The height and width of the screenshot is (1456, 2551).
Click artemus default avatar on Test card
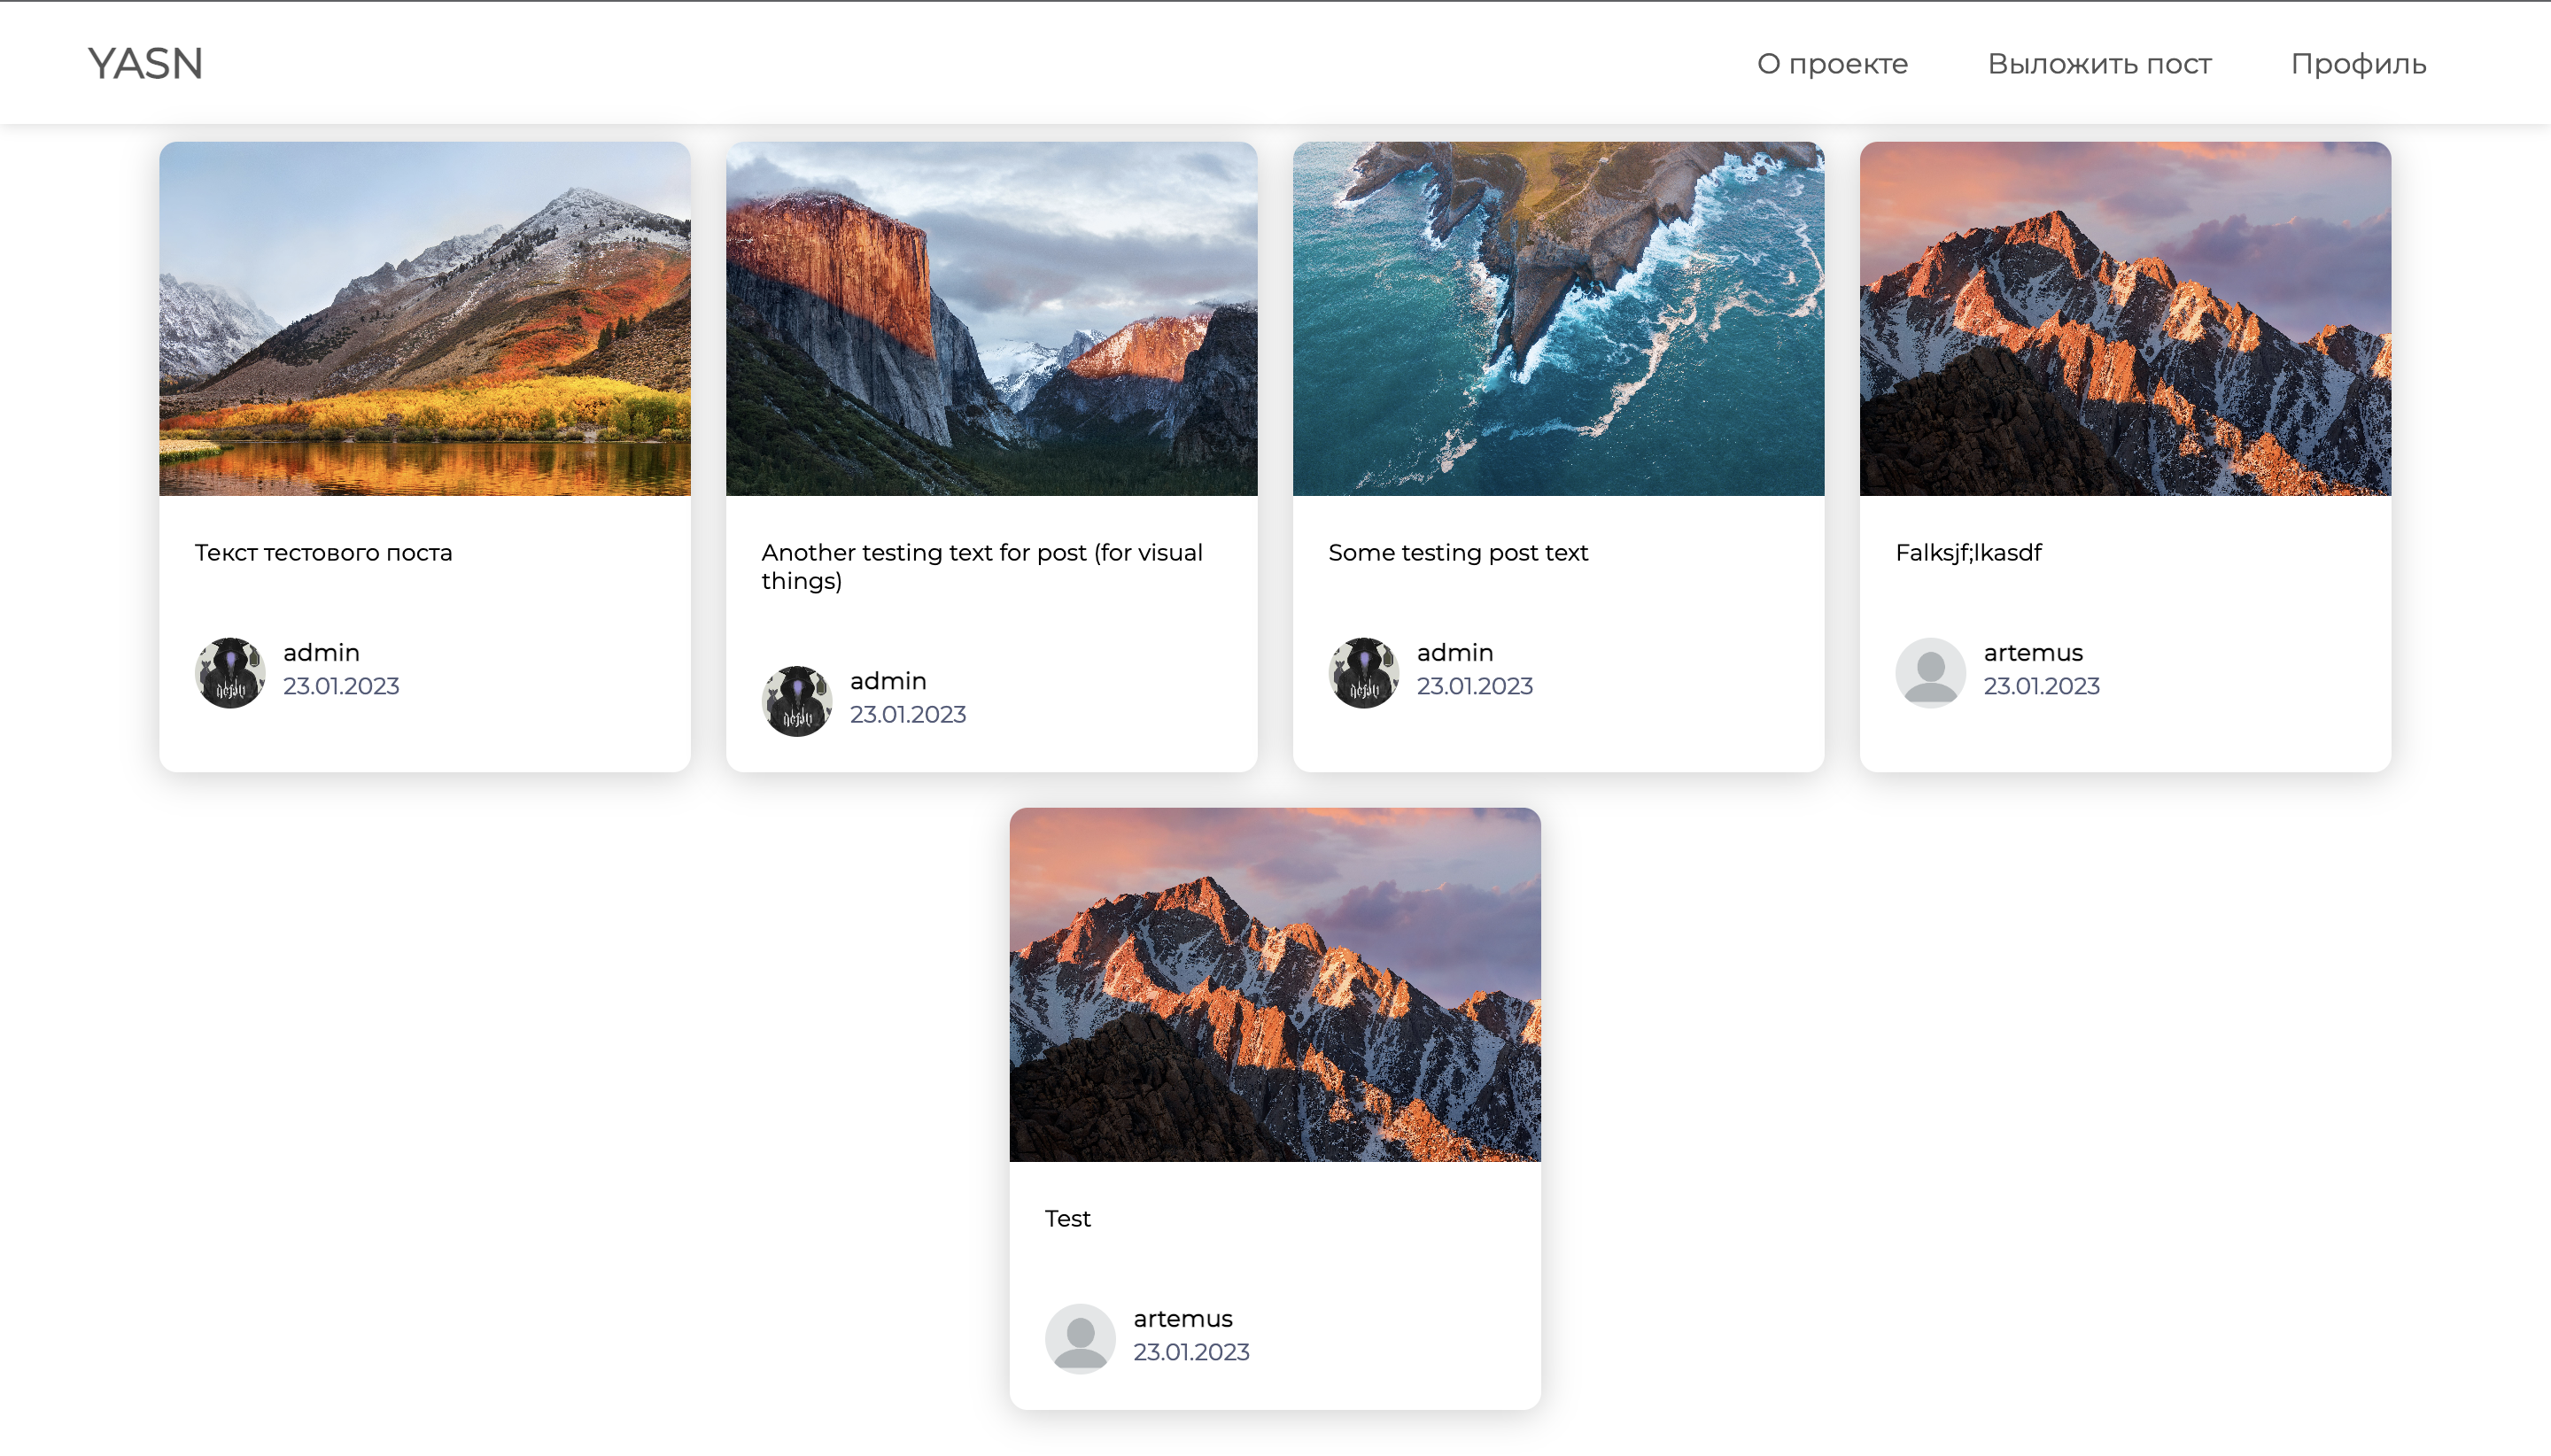pos(1080,1339)
